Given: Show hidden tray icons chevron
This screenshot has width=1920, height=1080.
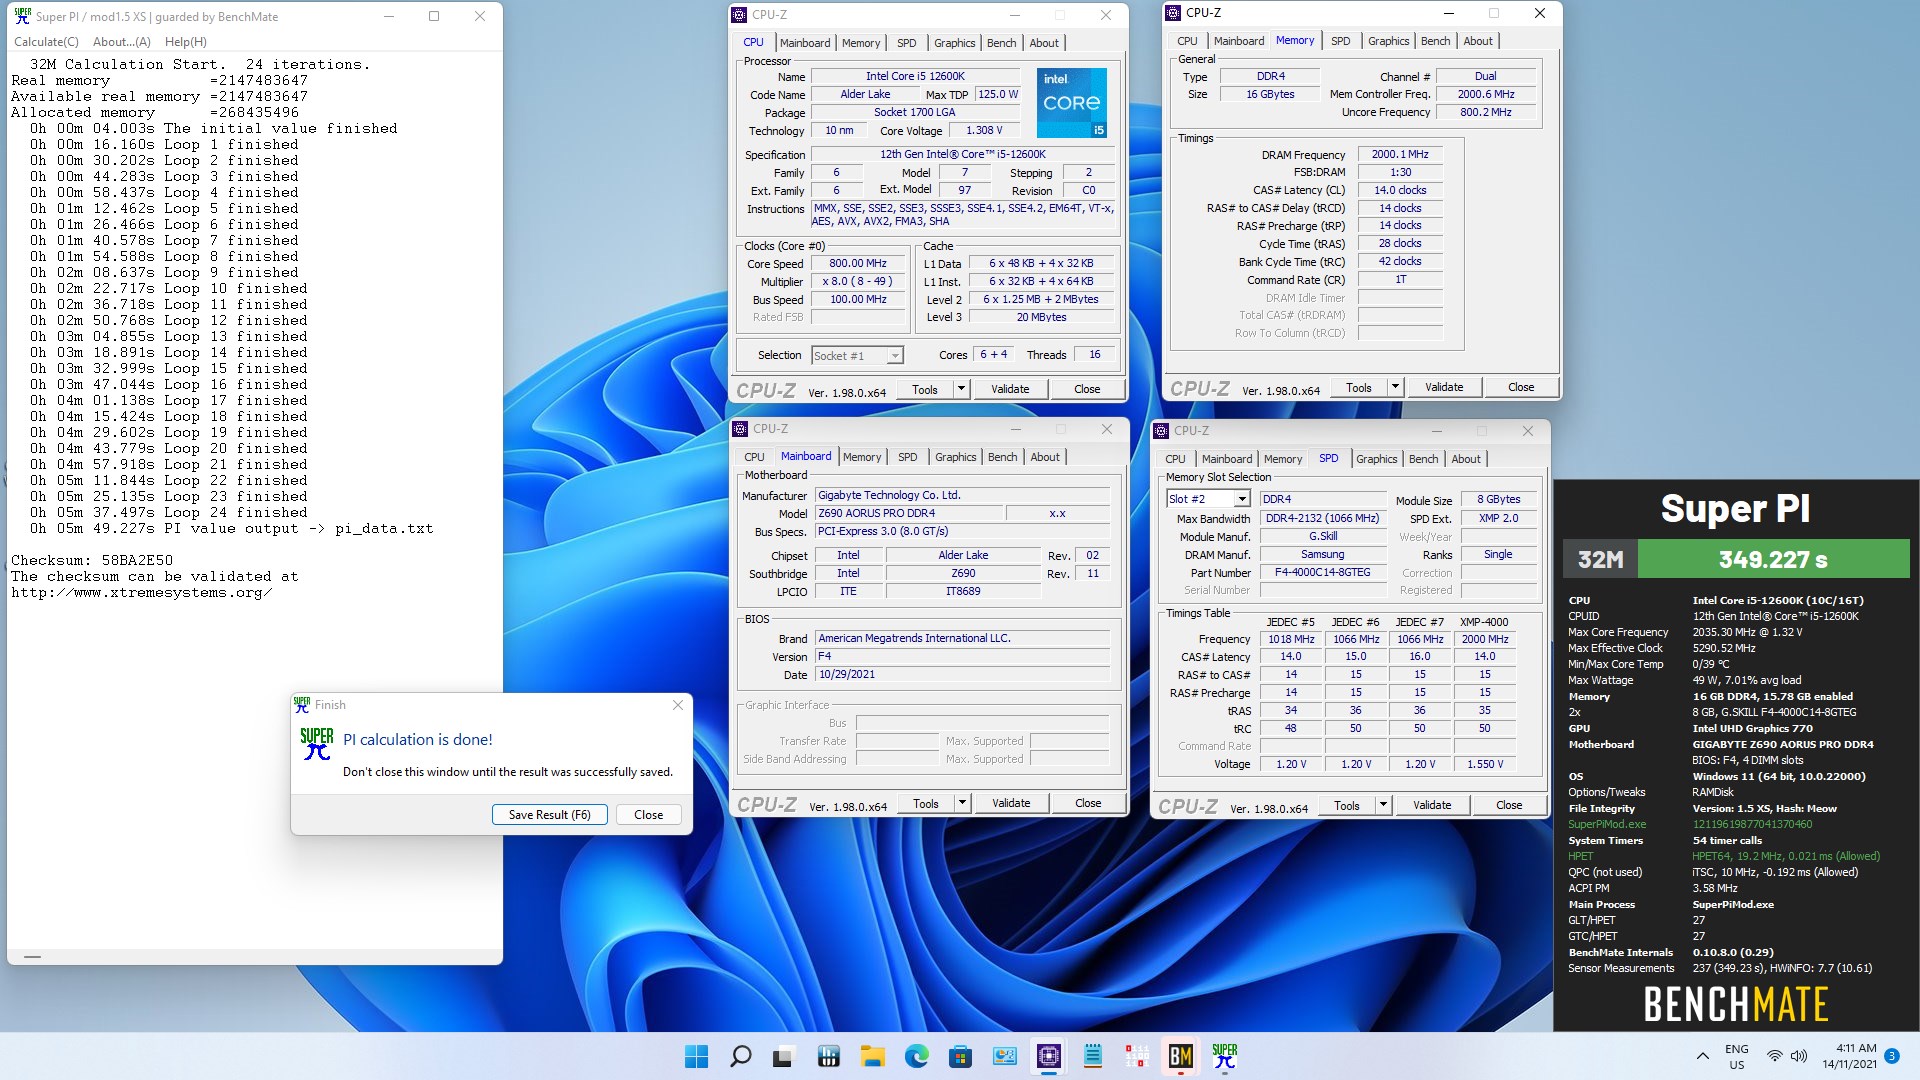Looking at the screenshot, I should [x=1702, y=1056].
